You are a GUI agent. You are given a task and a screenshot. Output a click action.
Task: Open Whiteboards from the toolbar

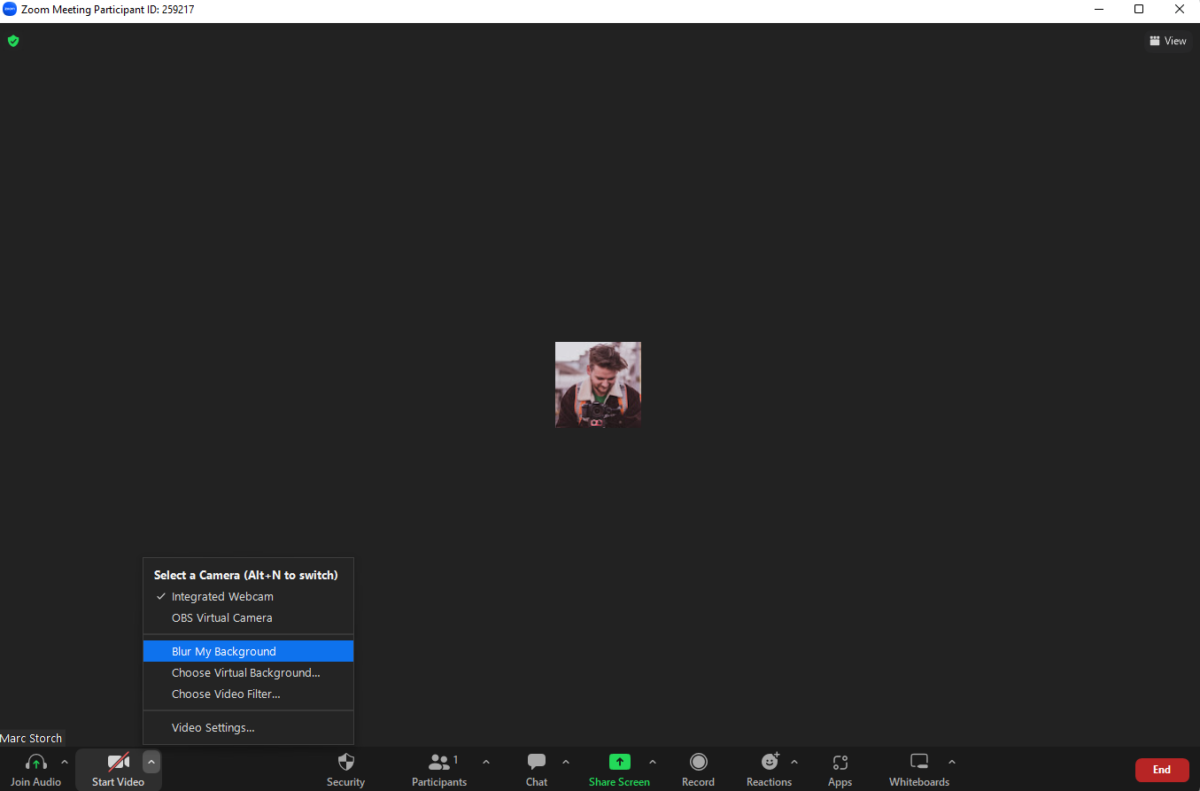point(919,763)
